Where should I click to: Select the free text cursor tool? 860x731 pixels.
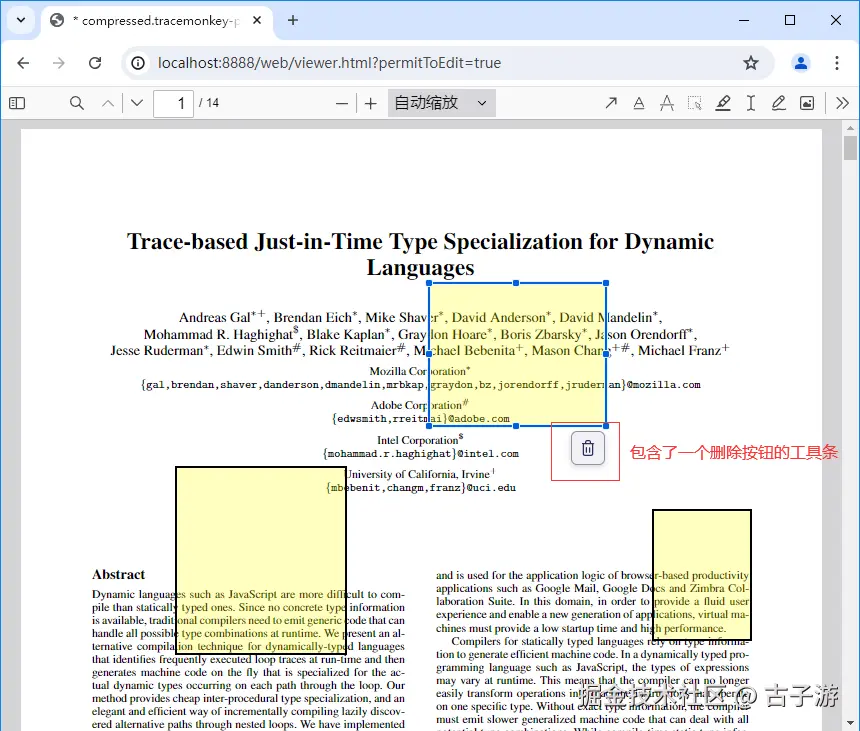tap(751, 103)
